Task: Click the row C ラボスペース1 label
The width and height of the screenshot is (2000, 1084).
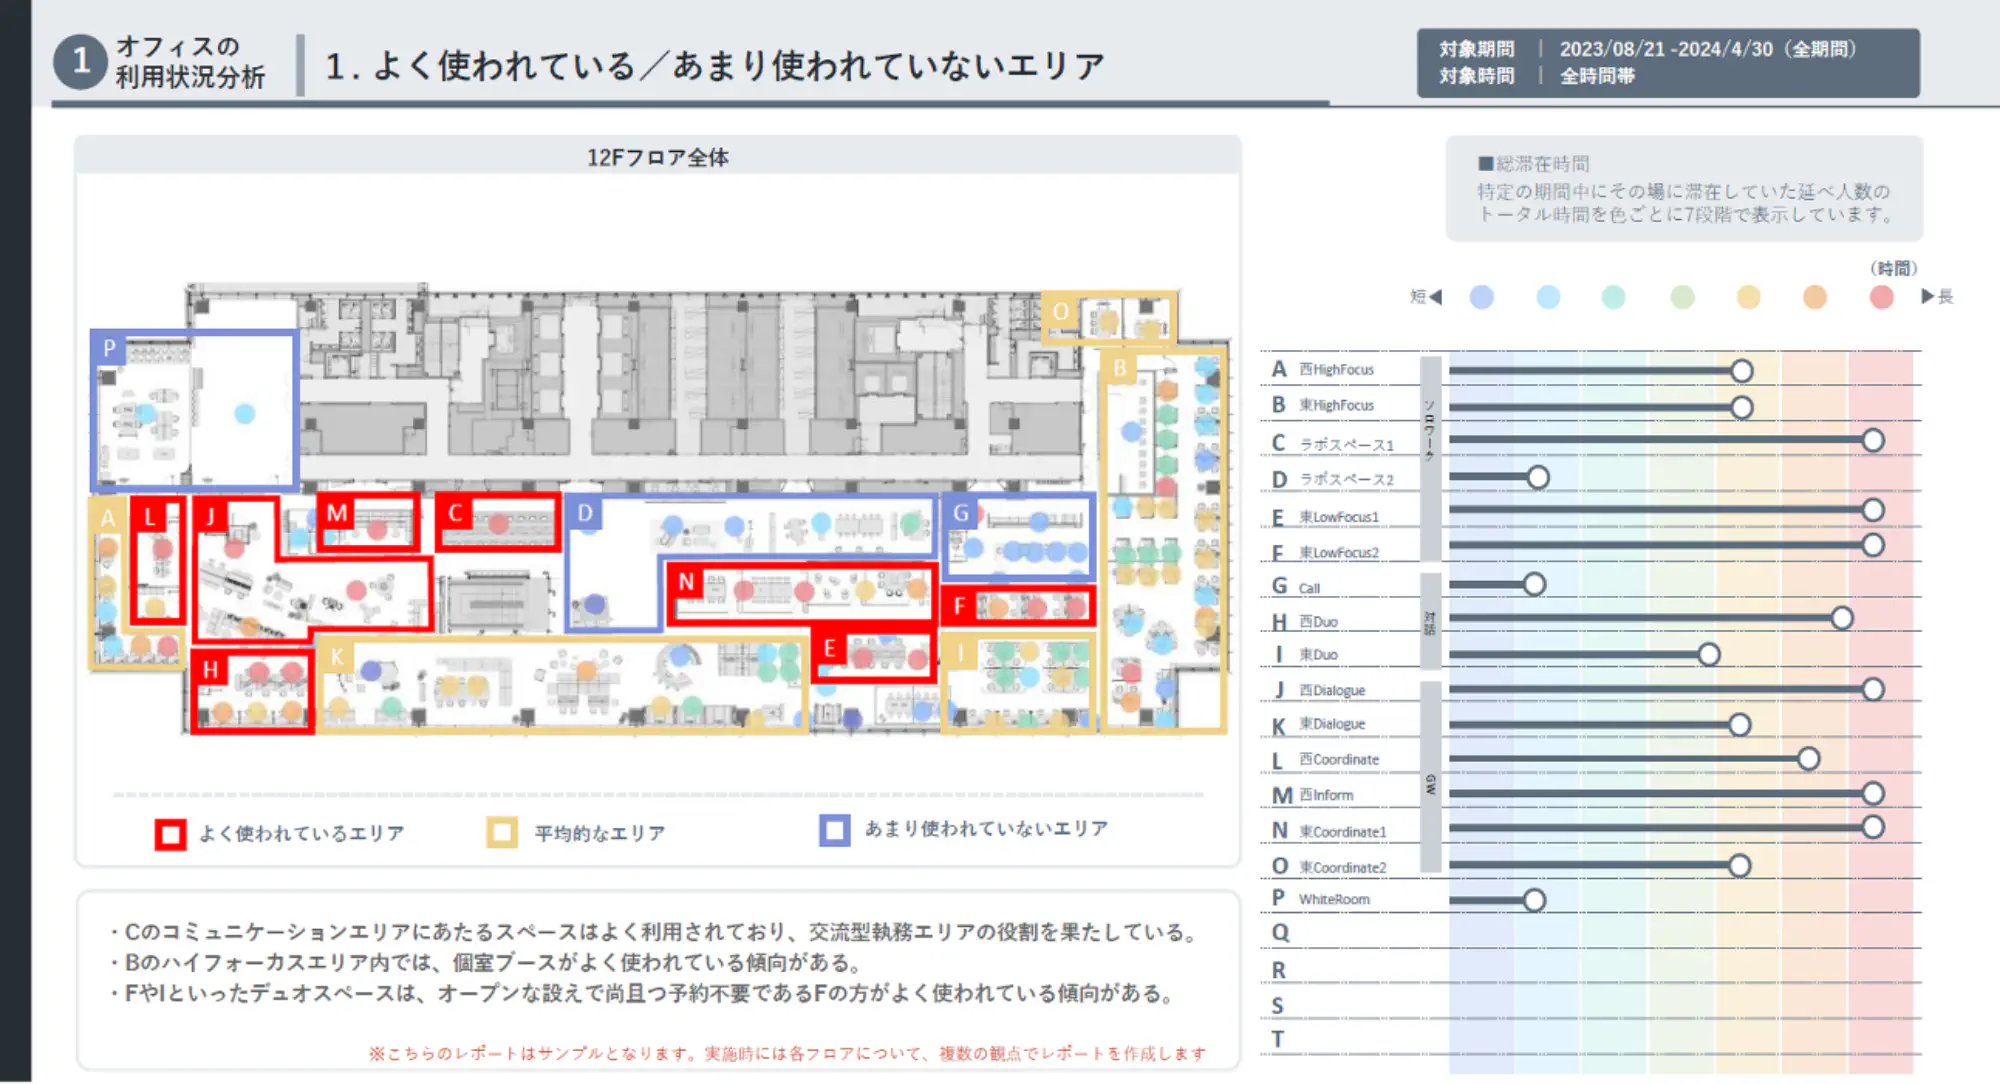Action: tap(1345, 444)
